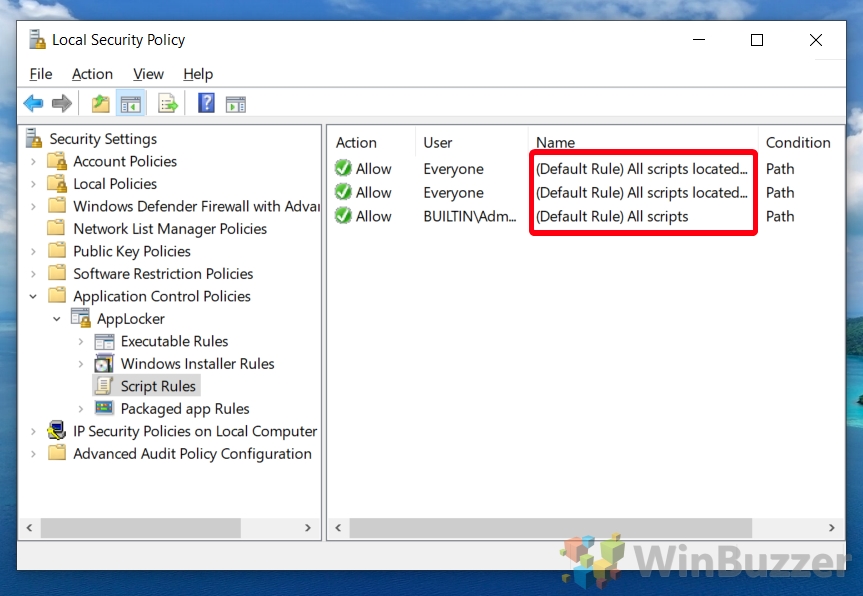863x596 pixels.
Task: Expand the Packaged app Rules node
Action: (x=81, y=409)
